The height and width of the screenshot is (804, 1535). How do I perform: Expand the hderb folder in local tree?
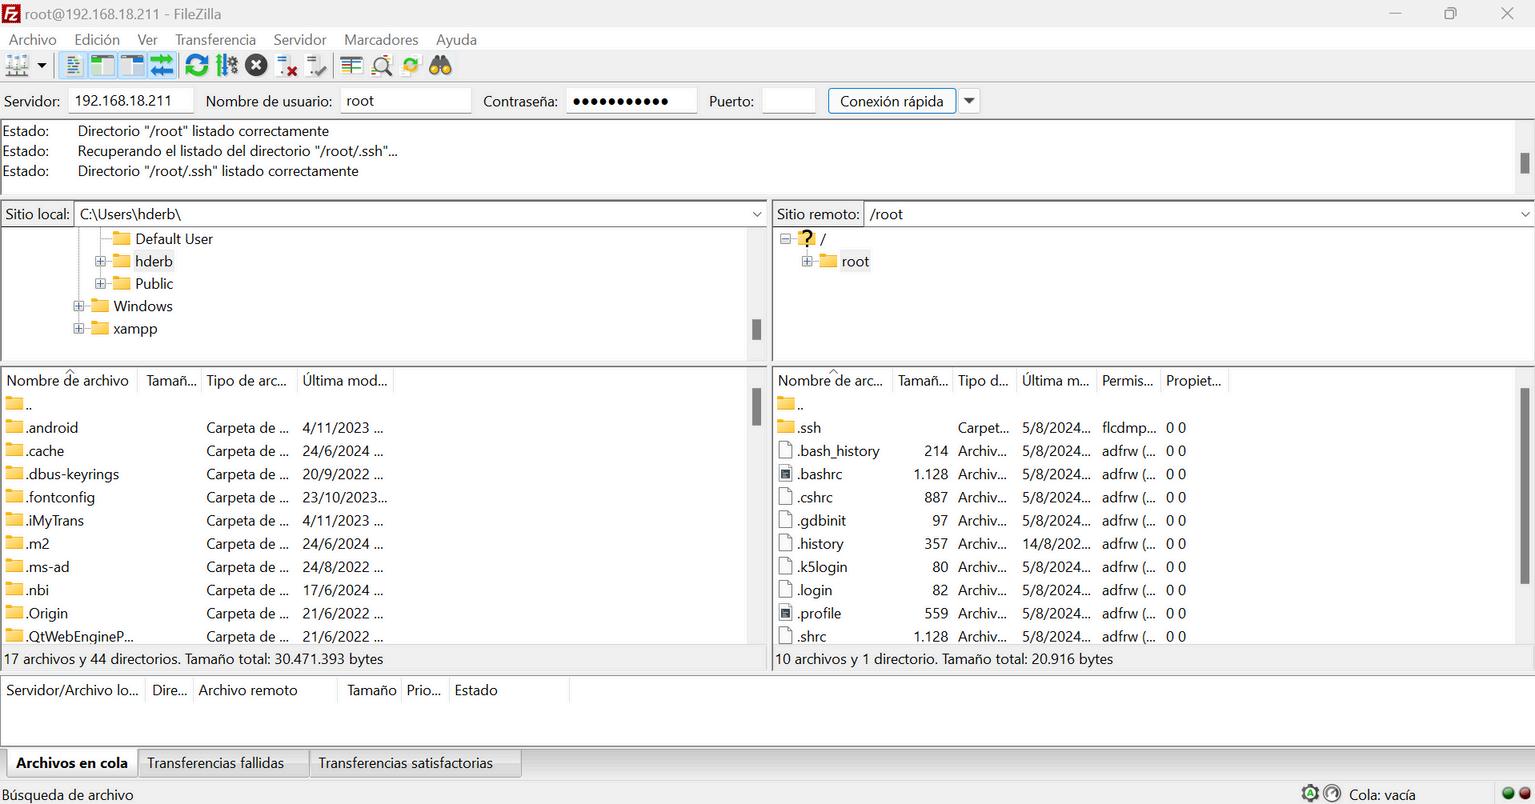pyautogui.click(x=100, y=261)
